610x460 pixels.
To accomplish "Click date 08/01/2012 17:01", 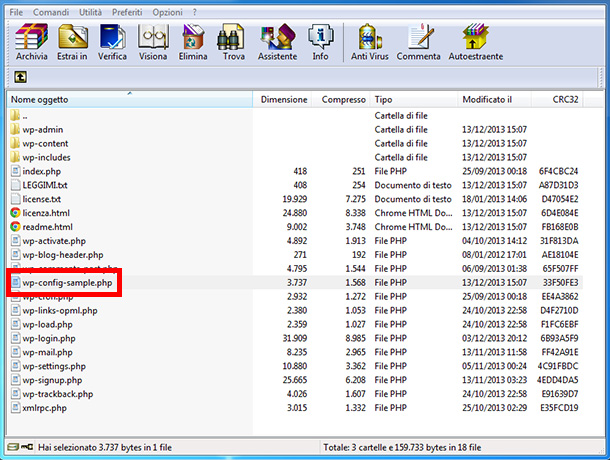I will pyautogui.click(x=494, y=255).
